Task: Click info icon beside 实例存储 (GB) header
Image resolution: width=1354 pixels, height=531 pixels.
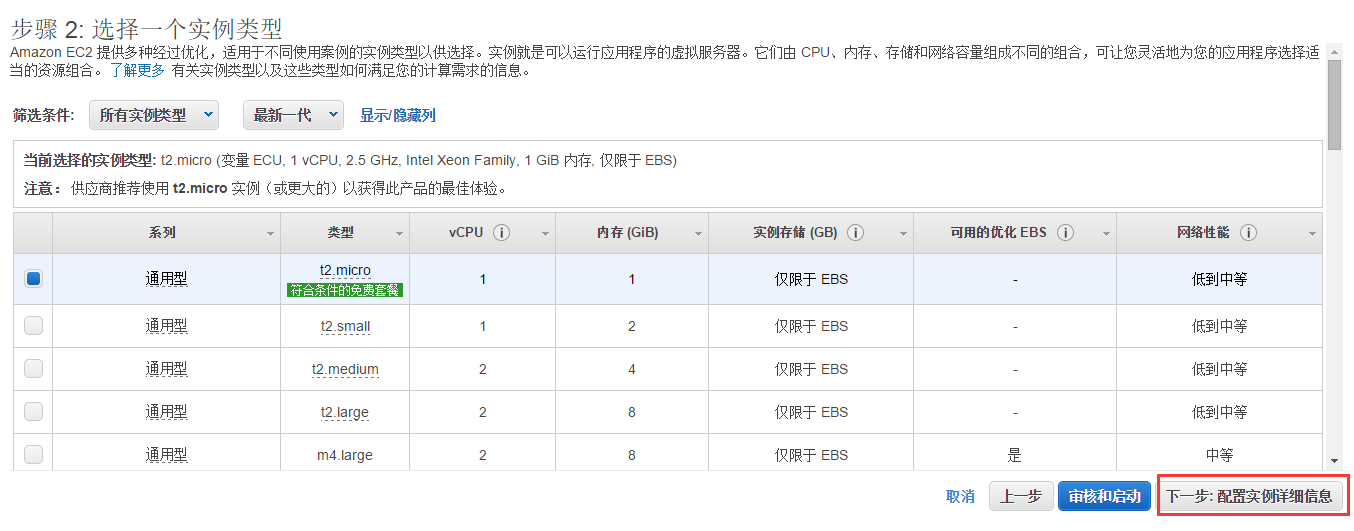Action: (x=855, y=233)
